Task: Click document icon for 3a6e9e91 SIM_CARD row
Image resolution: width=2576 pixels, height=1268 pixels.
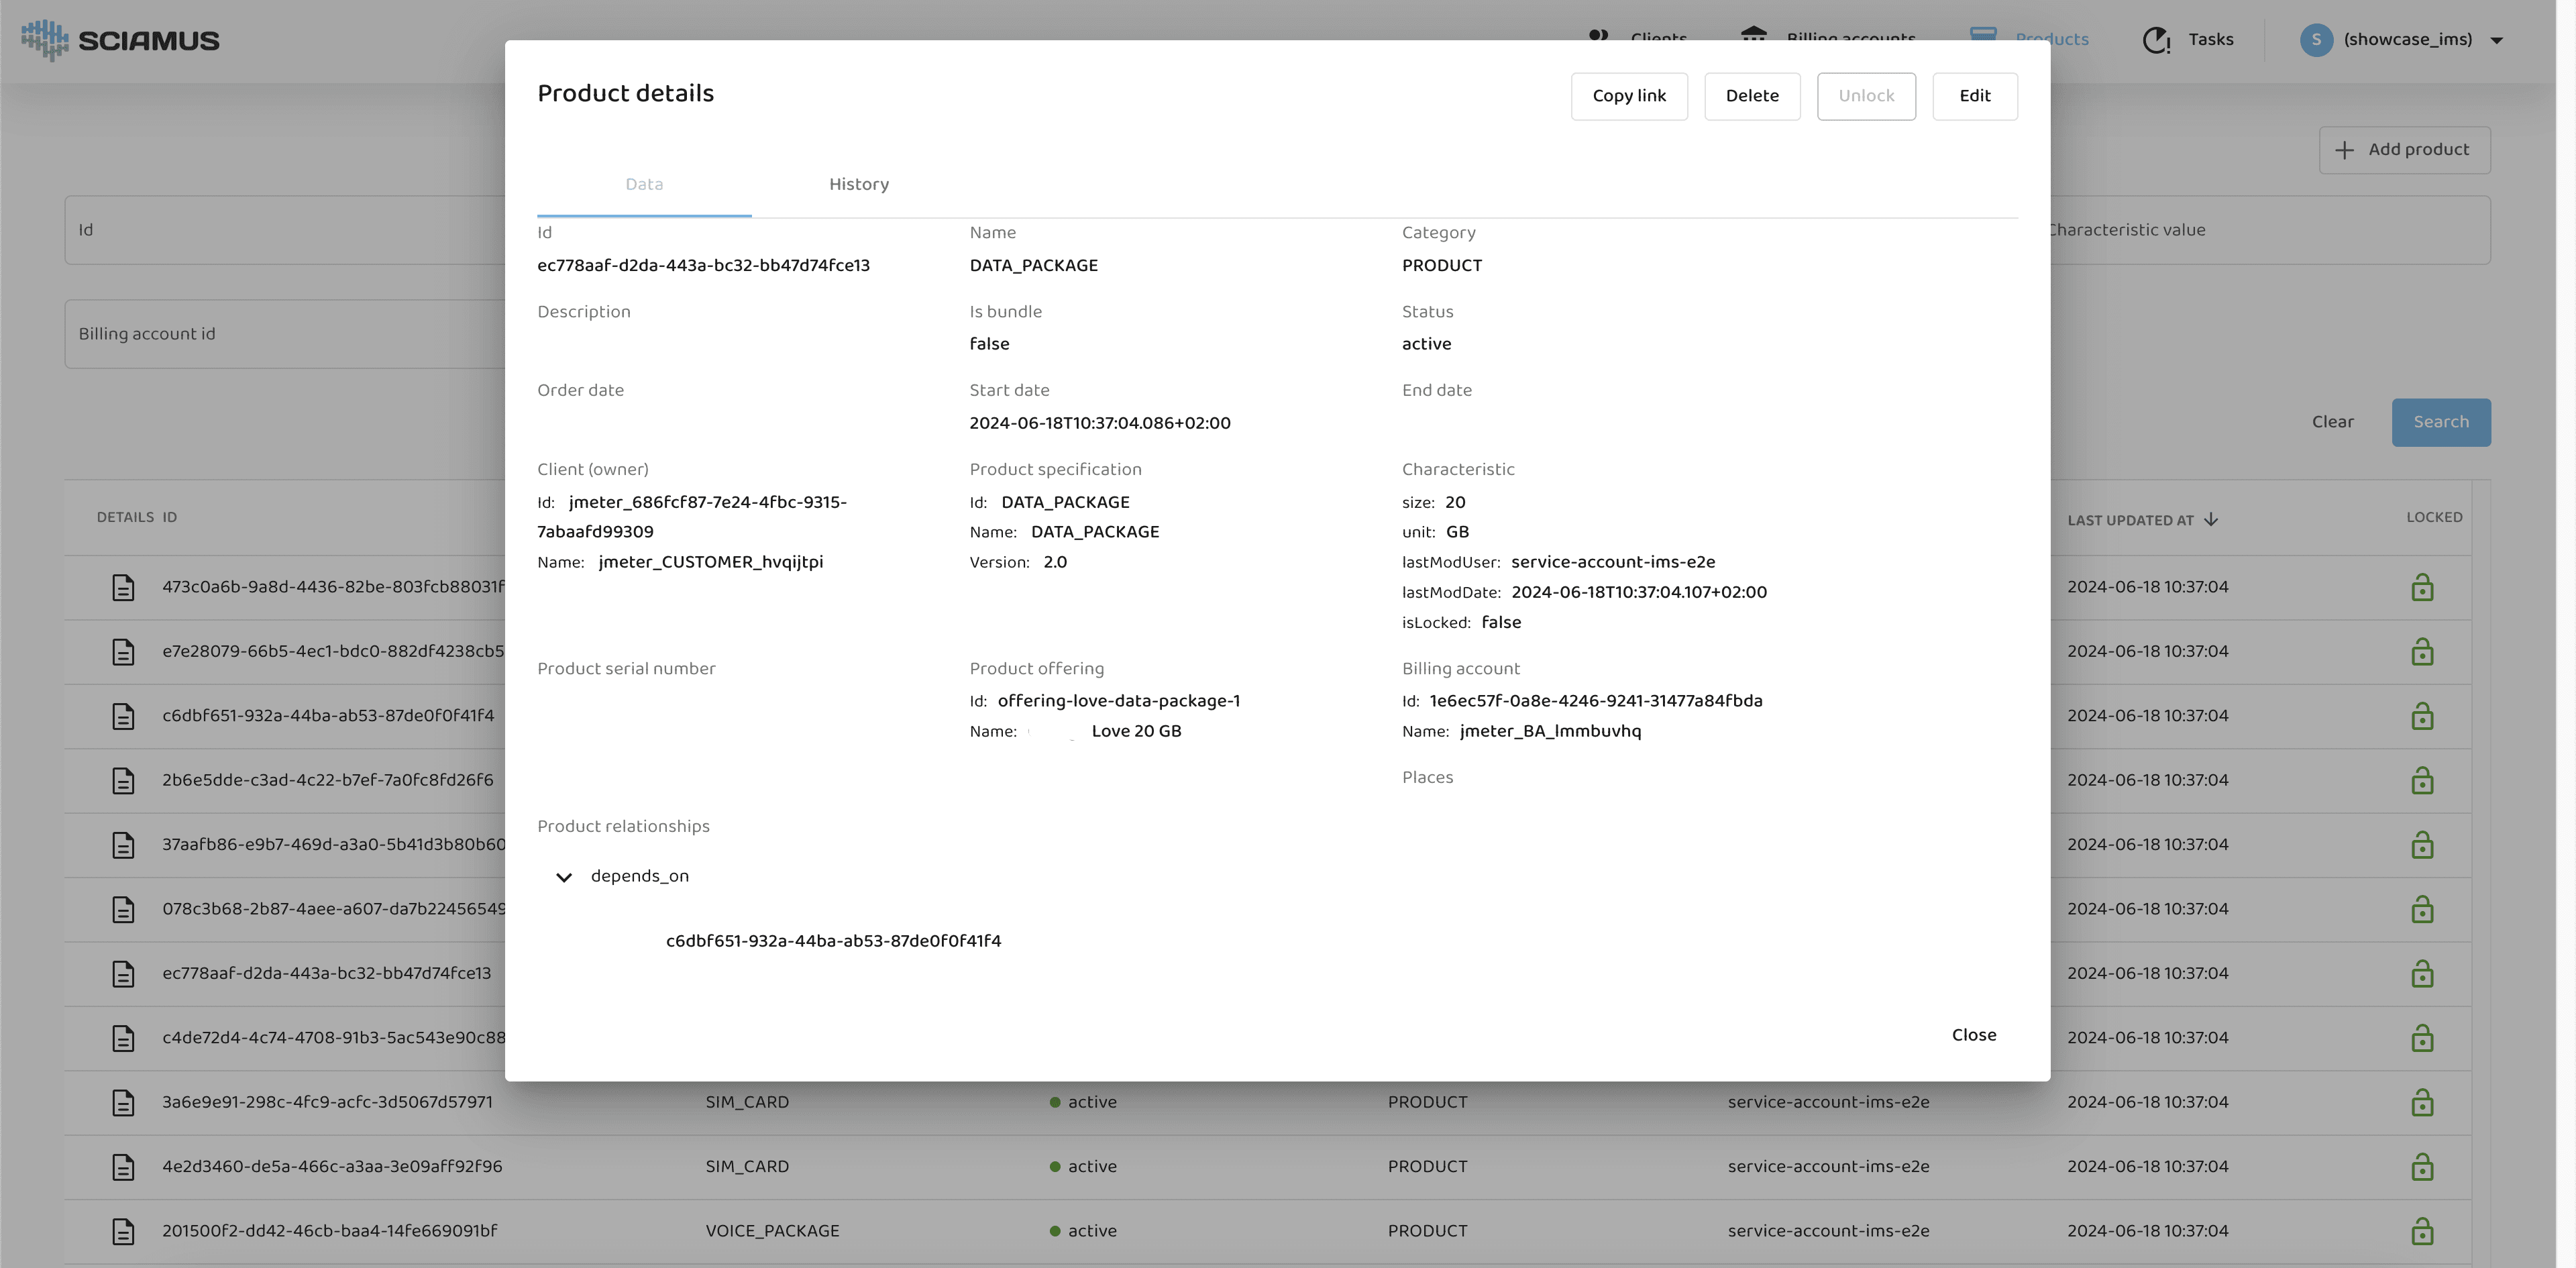Action: pos(123,1102)
